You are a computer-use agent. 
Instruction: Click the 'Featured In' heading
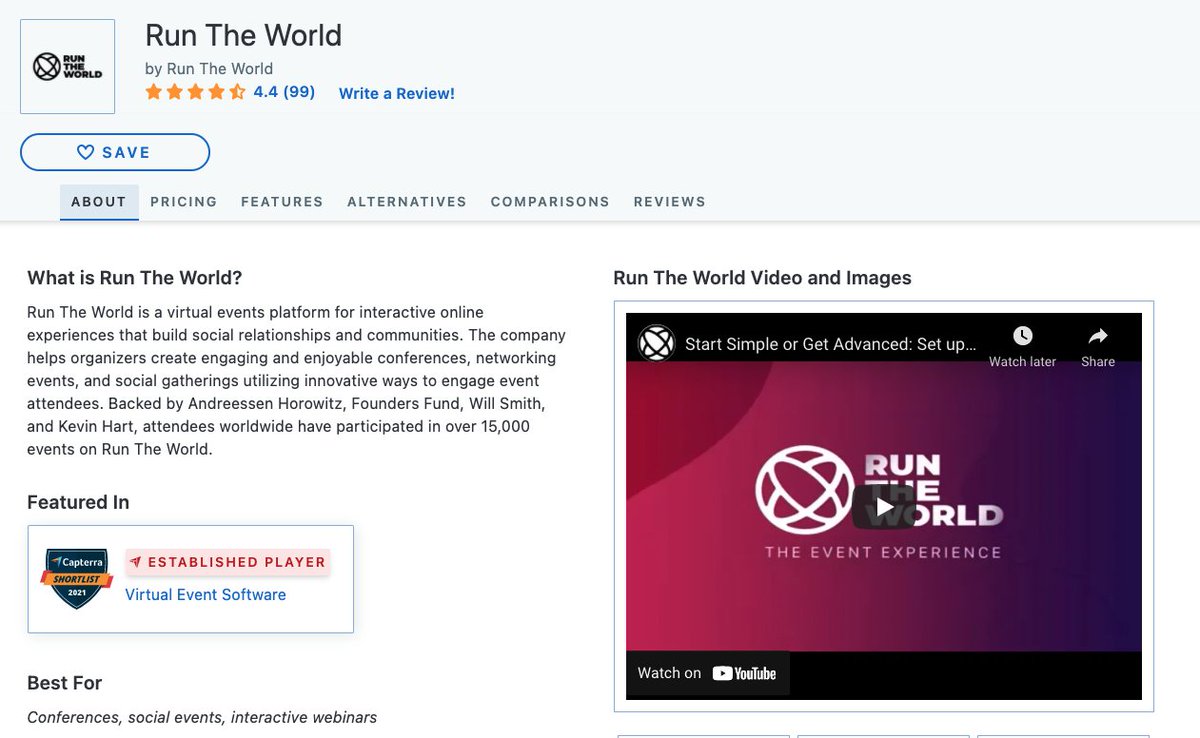click(x=78, y=502)
